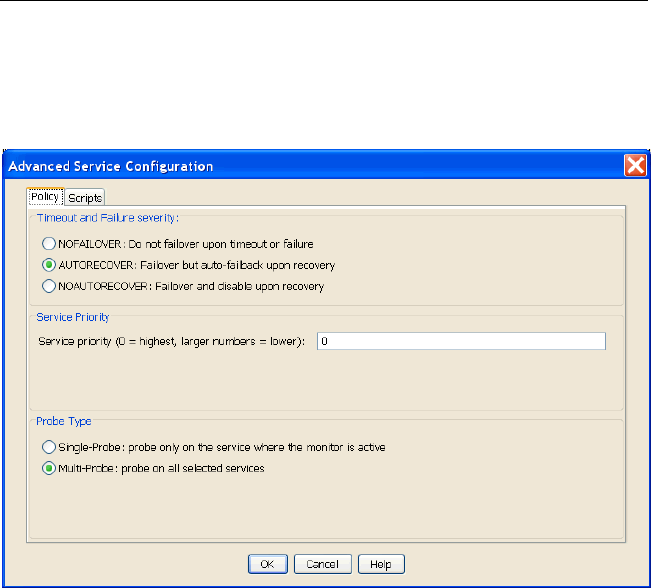Image resolution: width=651 pixels, height=588 pixels.
Task: Click the 'Service Priority' group heading
Action: tap(73, 317)
